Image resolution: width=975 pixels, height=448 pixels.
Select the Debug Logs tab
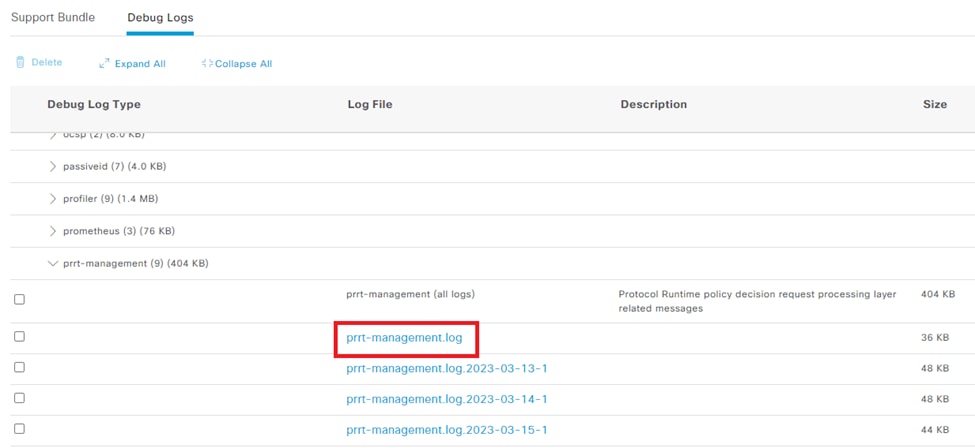160,18
